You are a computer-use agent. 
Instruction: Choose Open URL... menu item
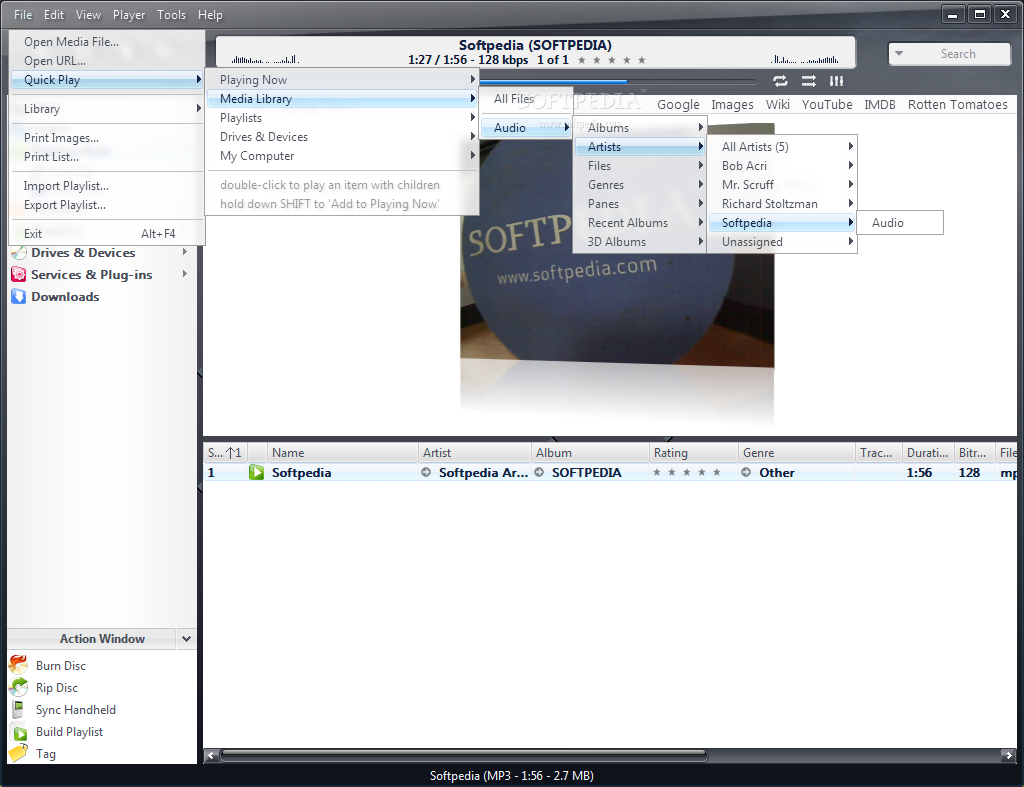[x=107, y=61]
